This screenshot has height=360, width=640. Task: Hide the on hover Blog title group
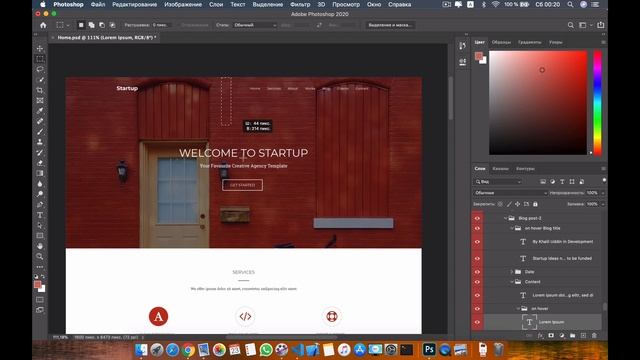pyautogui.click(x=477, y=228)
